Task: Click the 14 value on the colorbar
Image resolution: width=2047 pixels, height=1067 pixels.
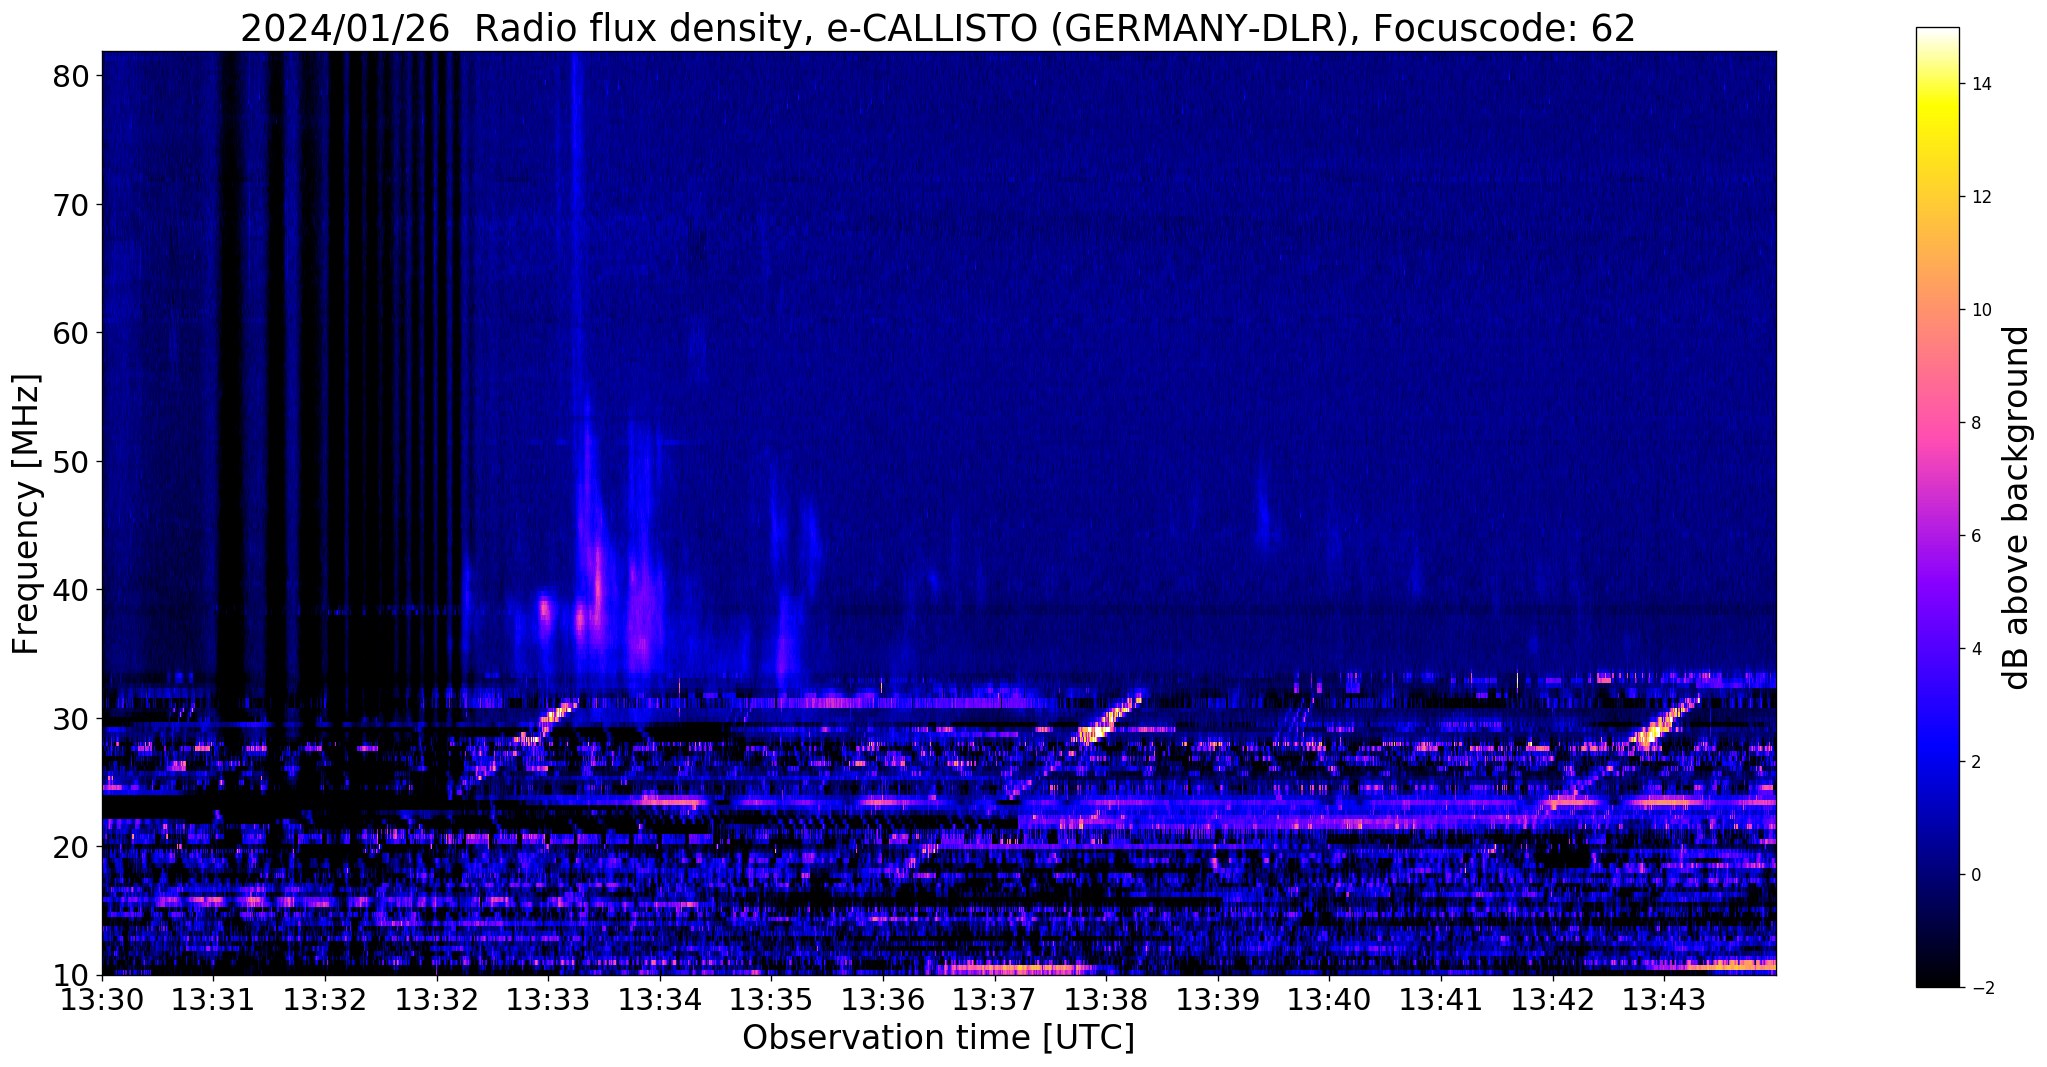Action: (x=1980, y=84)
